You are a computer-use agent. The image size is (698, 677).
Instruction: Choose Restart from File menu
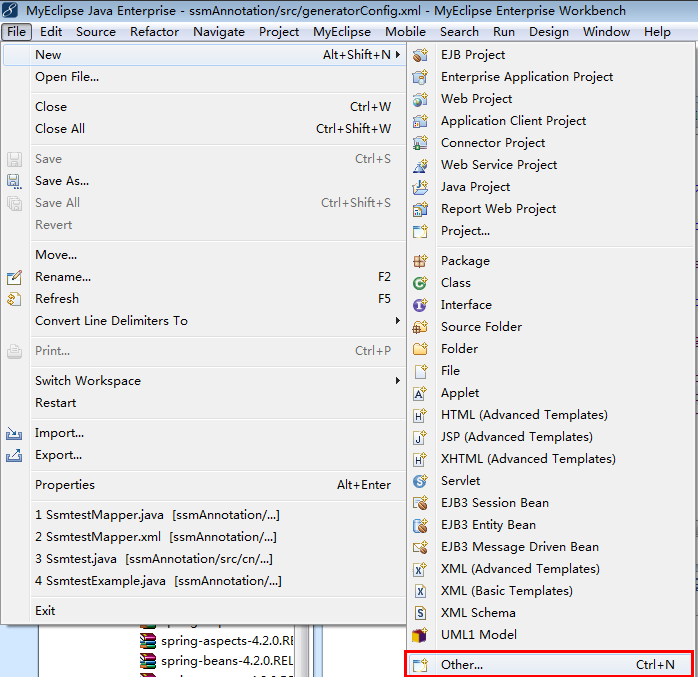pyautogui.click(x=204, y=403)
